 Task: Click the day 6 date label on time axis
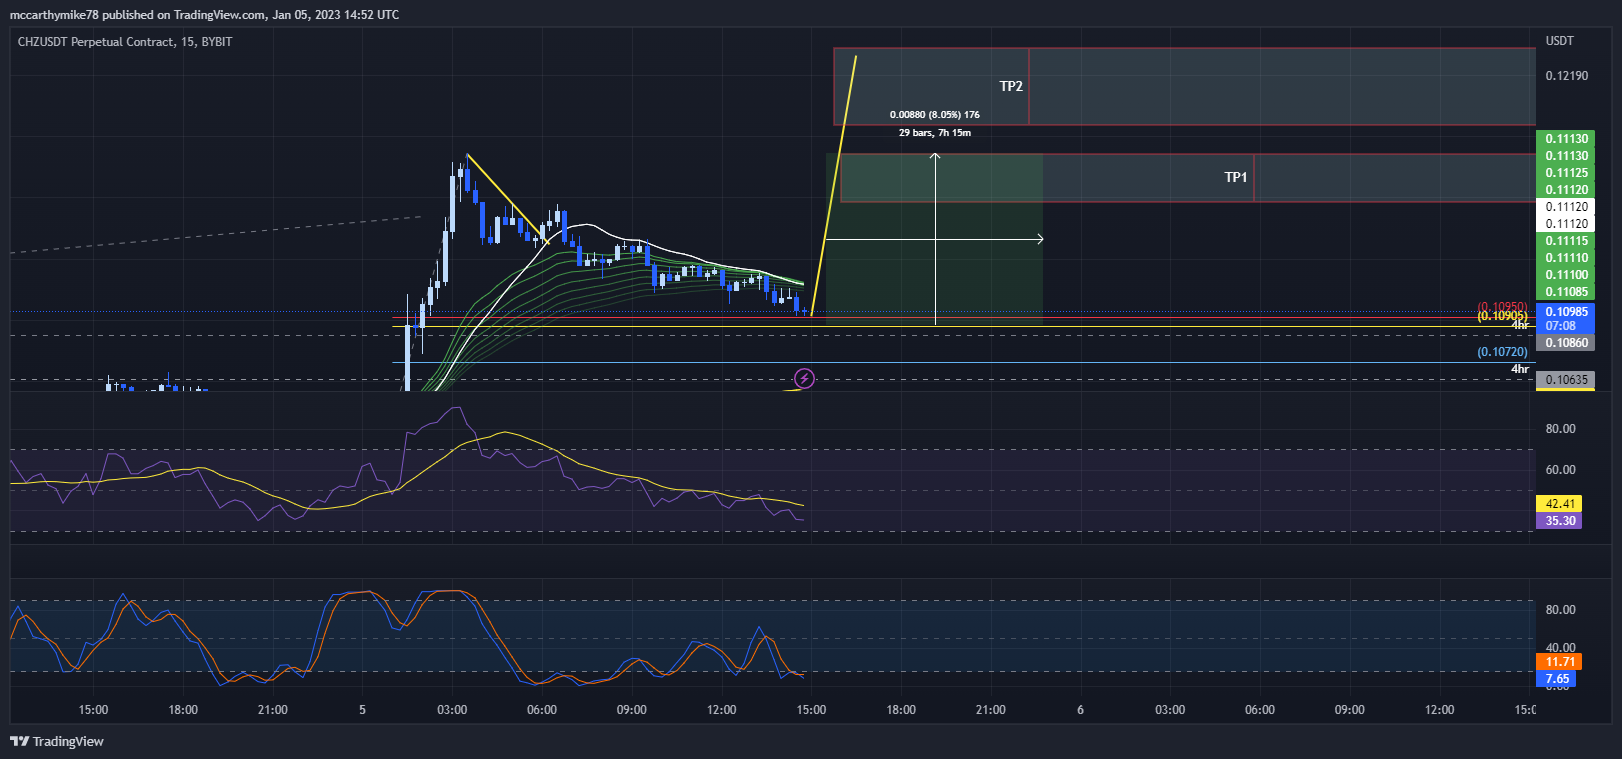pyautogui.click(x=1080, y=710)
